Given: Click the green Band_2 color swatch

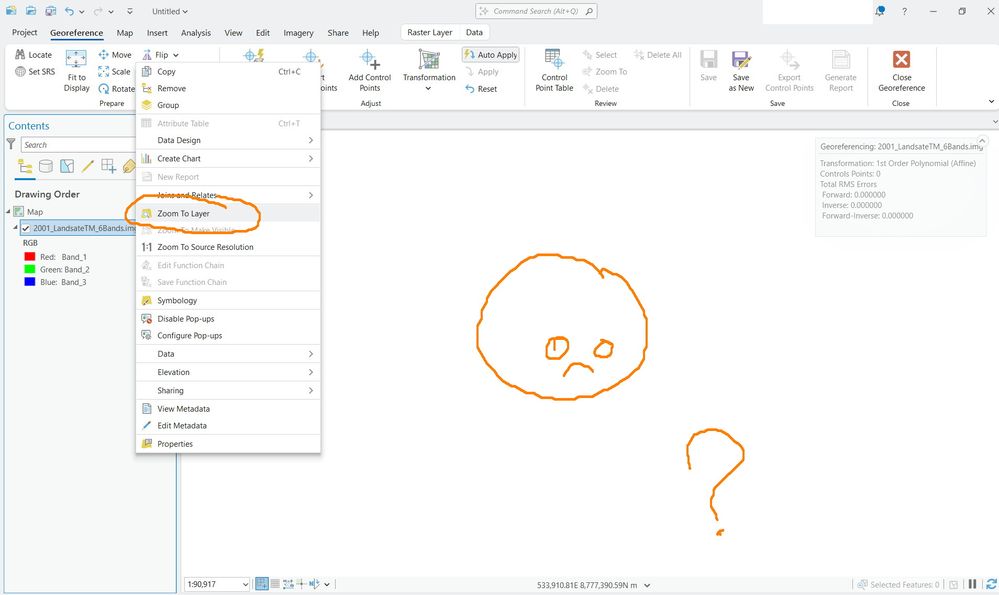Looking at the screenshot, I should tap(29, 269).
